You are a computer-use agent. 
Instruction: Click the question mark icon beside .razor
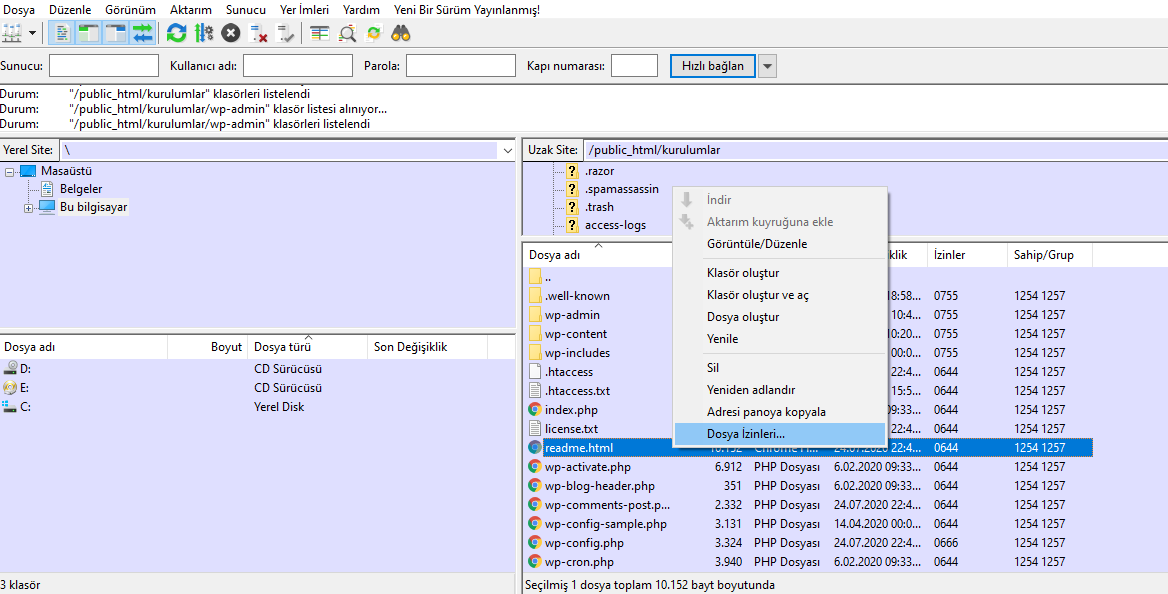tap(572, 171)
